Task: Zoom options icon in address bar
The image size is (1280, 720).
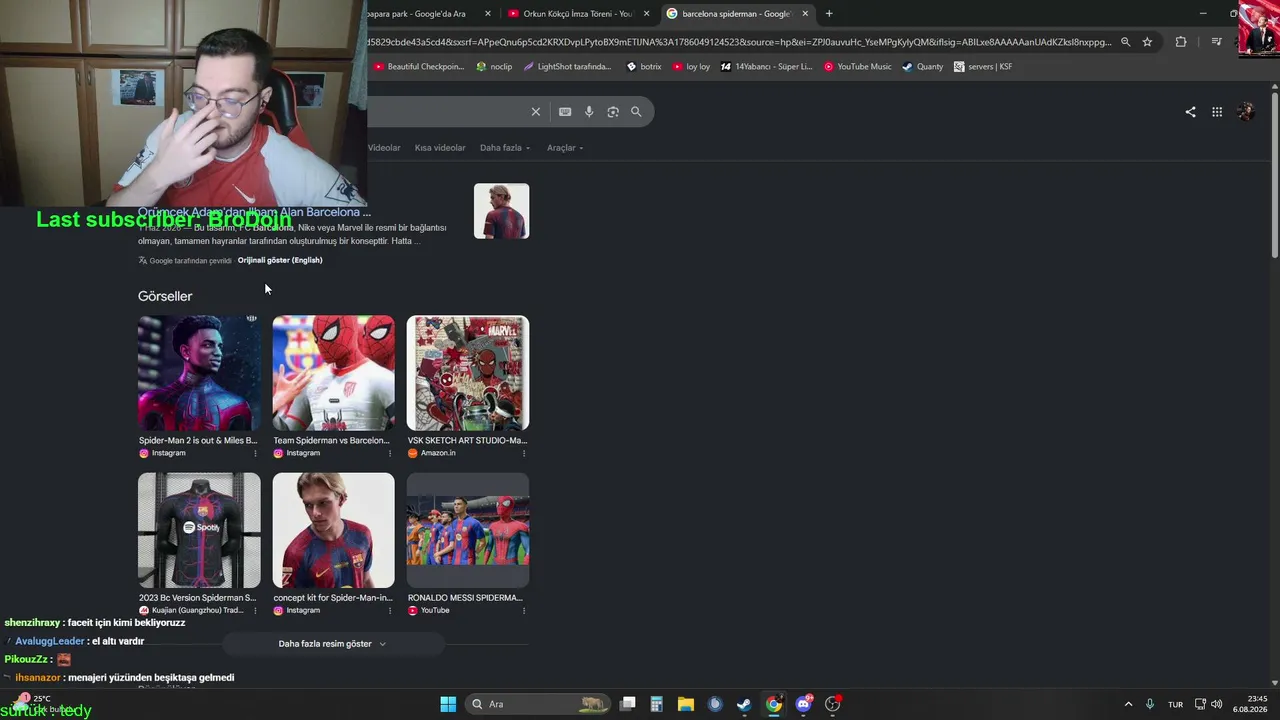Action: click(1125, 42)
